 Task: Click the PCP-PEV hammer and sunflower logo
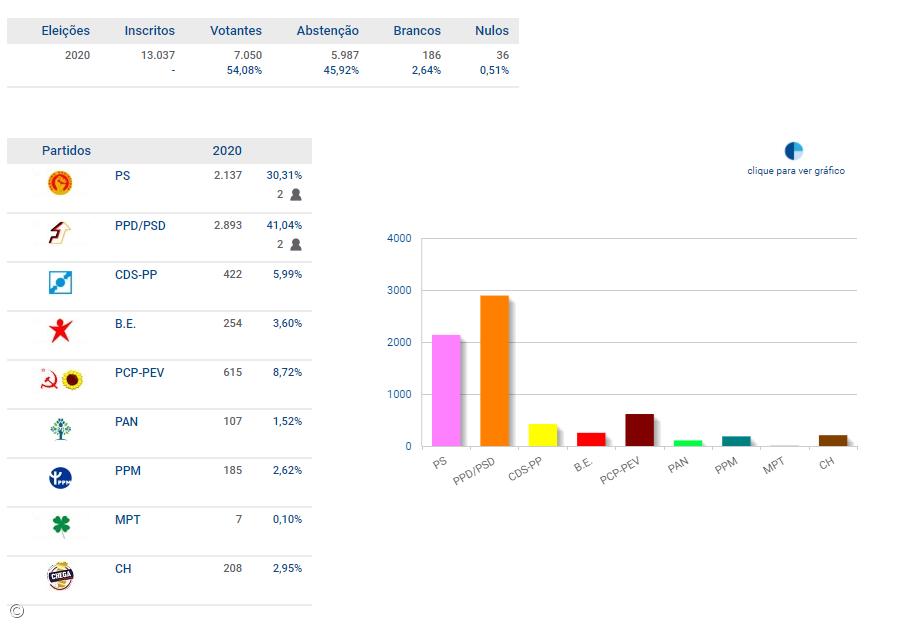click(x=61, y=379)
